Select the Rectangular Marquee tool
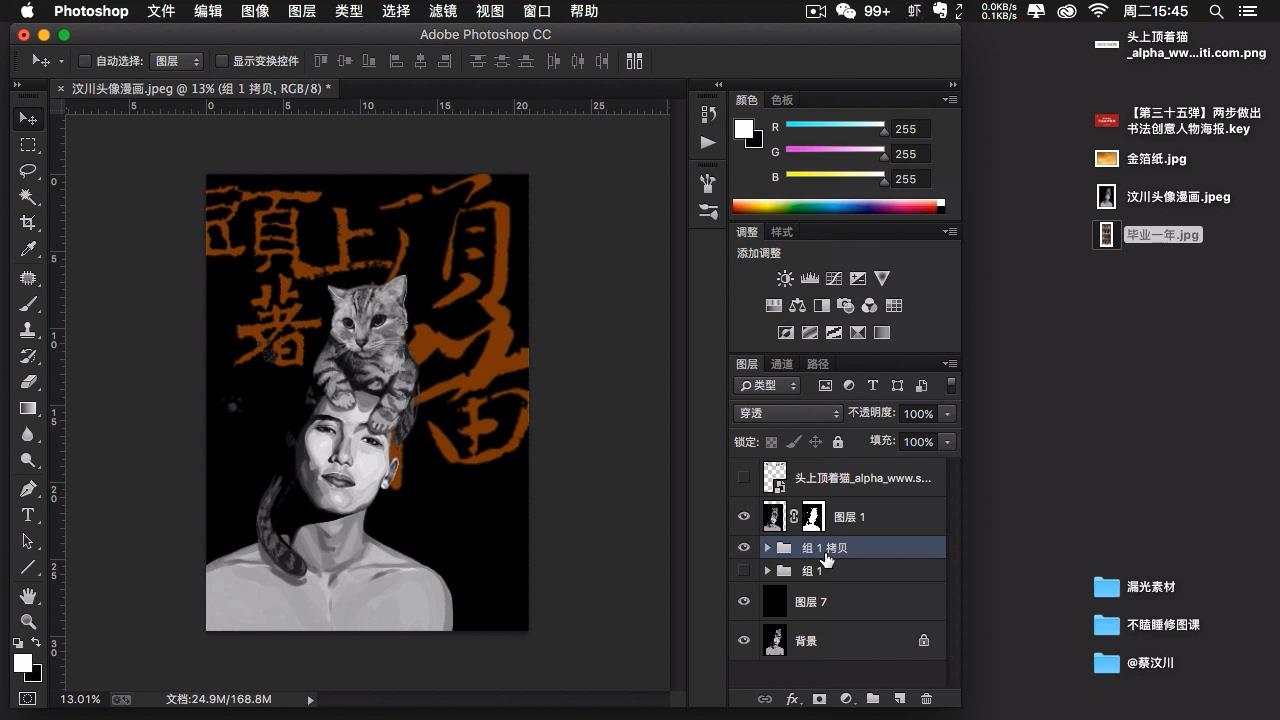 [x=28, y=145]
